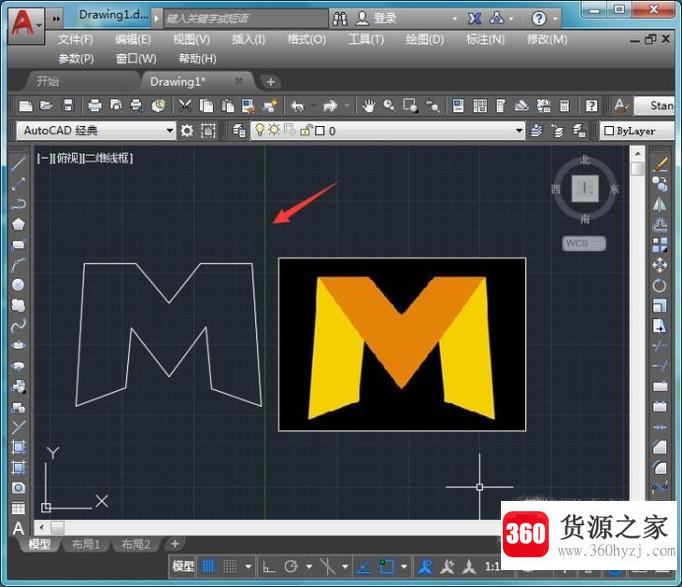Toggle object snap square icon

387,566
